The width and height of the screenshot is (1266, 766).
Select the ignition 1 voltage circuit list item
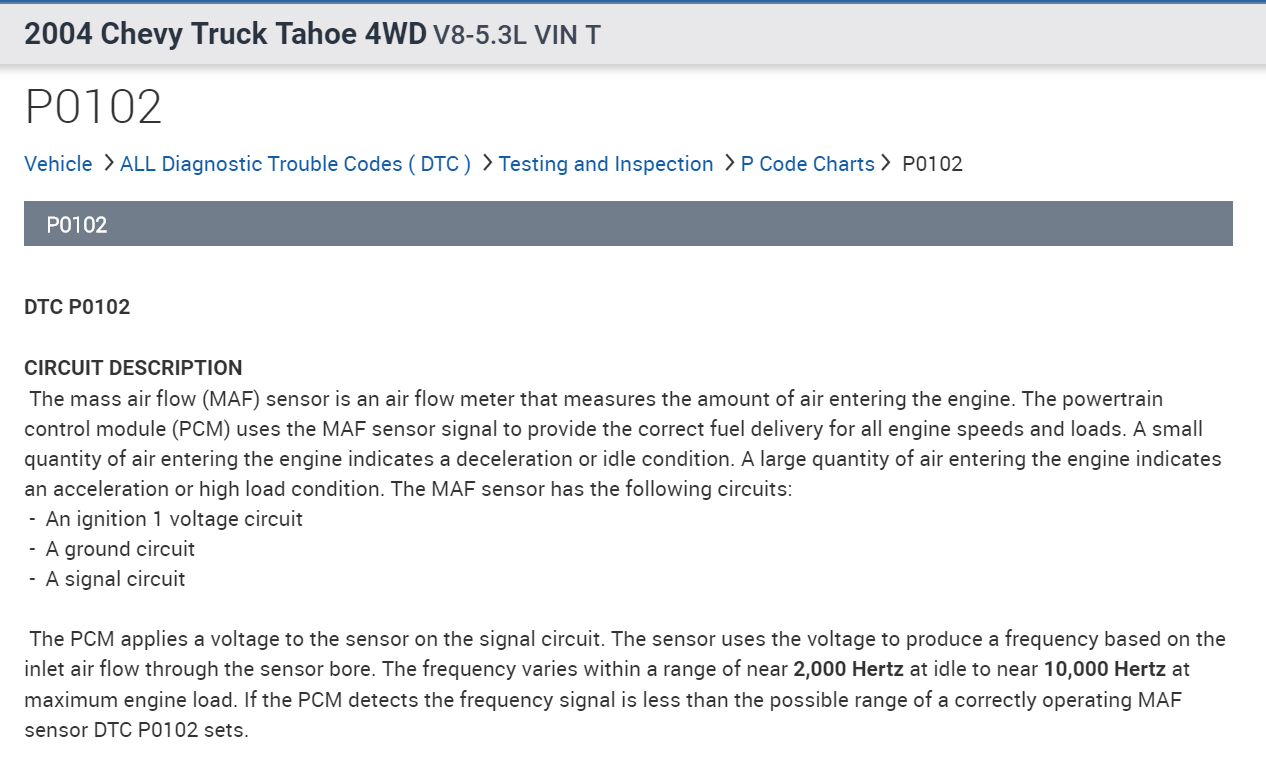pos(174,519)
